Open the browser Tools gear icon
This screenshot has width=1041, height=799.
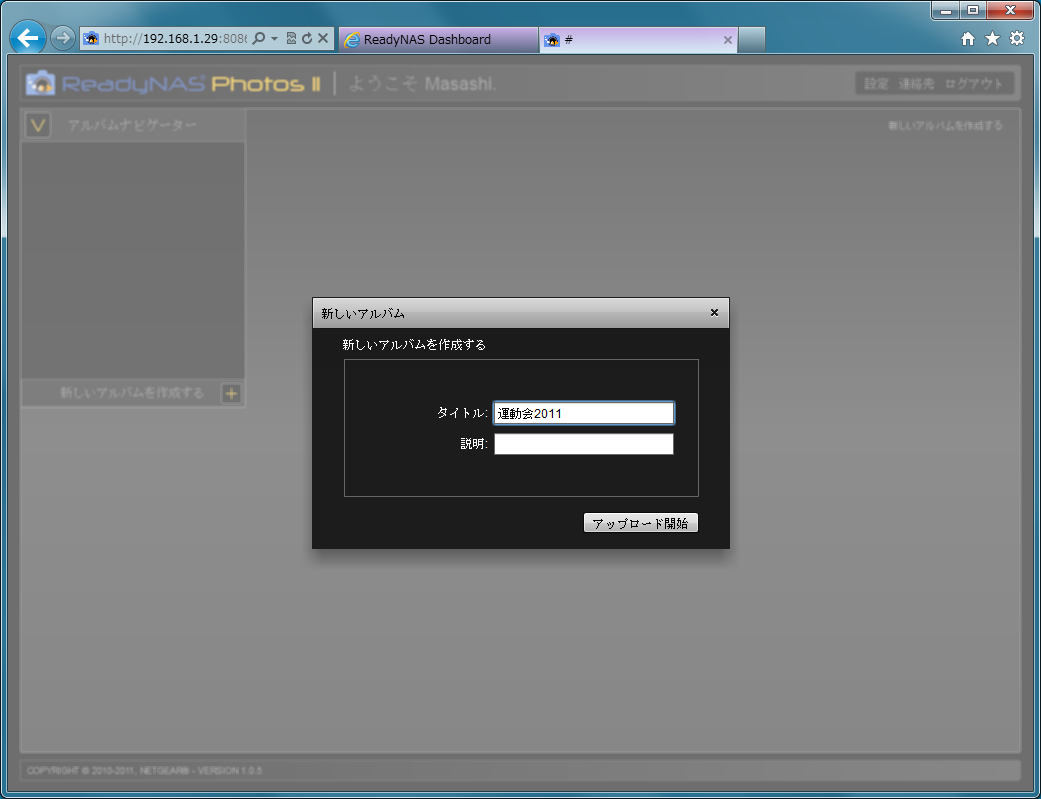coord(1017,39)
